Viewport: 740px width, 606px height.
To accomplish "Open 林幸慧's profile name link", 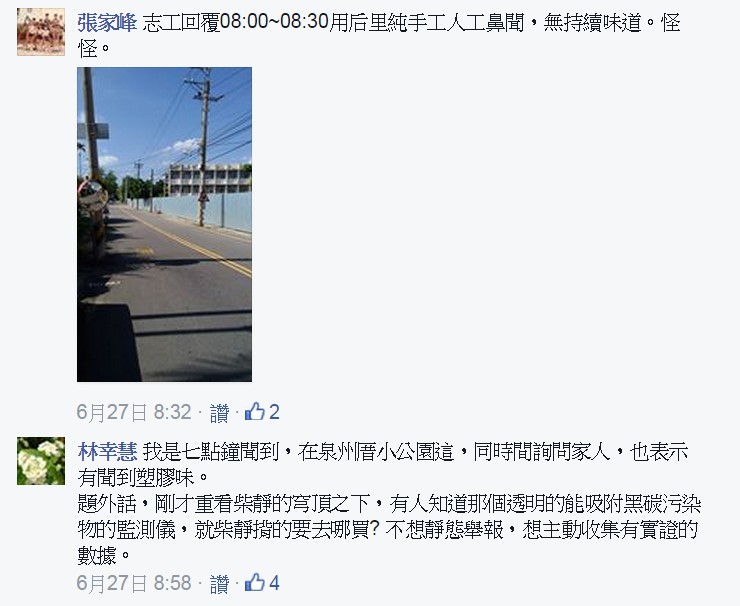I will click(107, 451).
